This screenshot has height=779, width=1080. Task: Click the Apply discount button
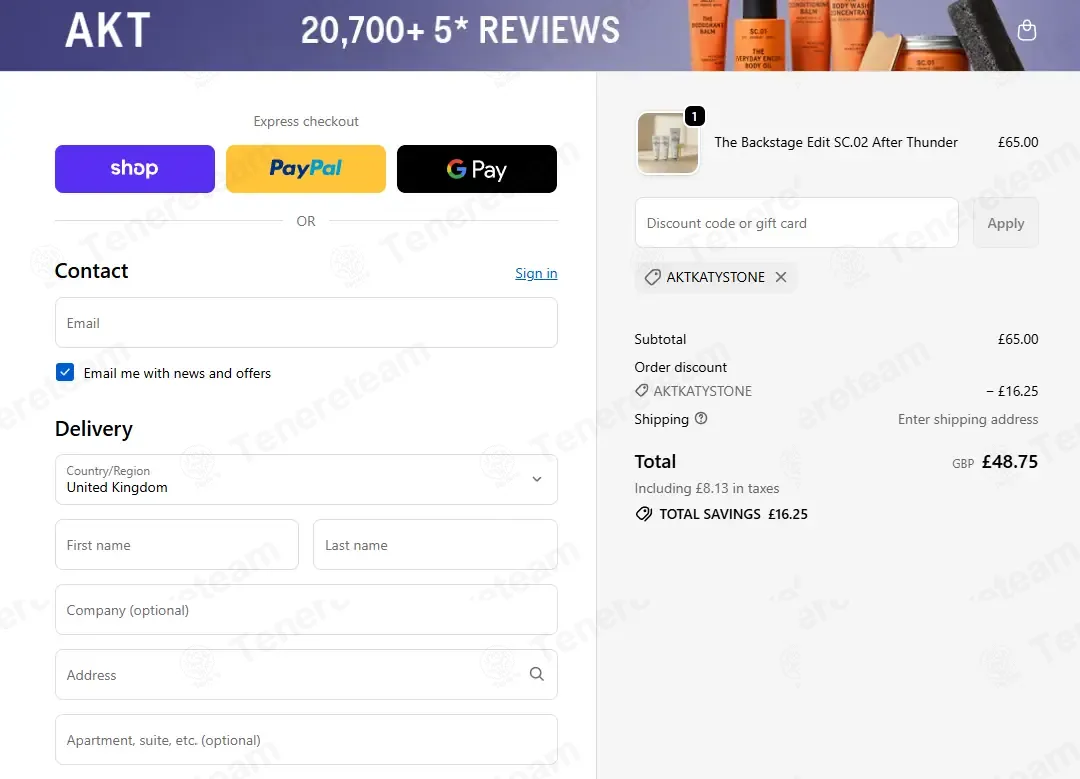[x=1006, y=223]
